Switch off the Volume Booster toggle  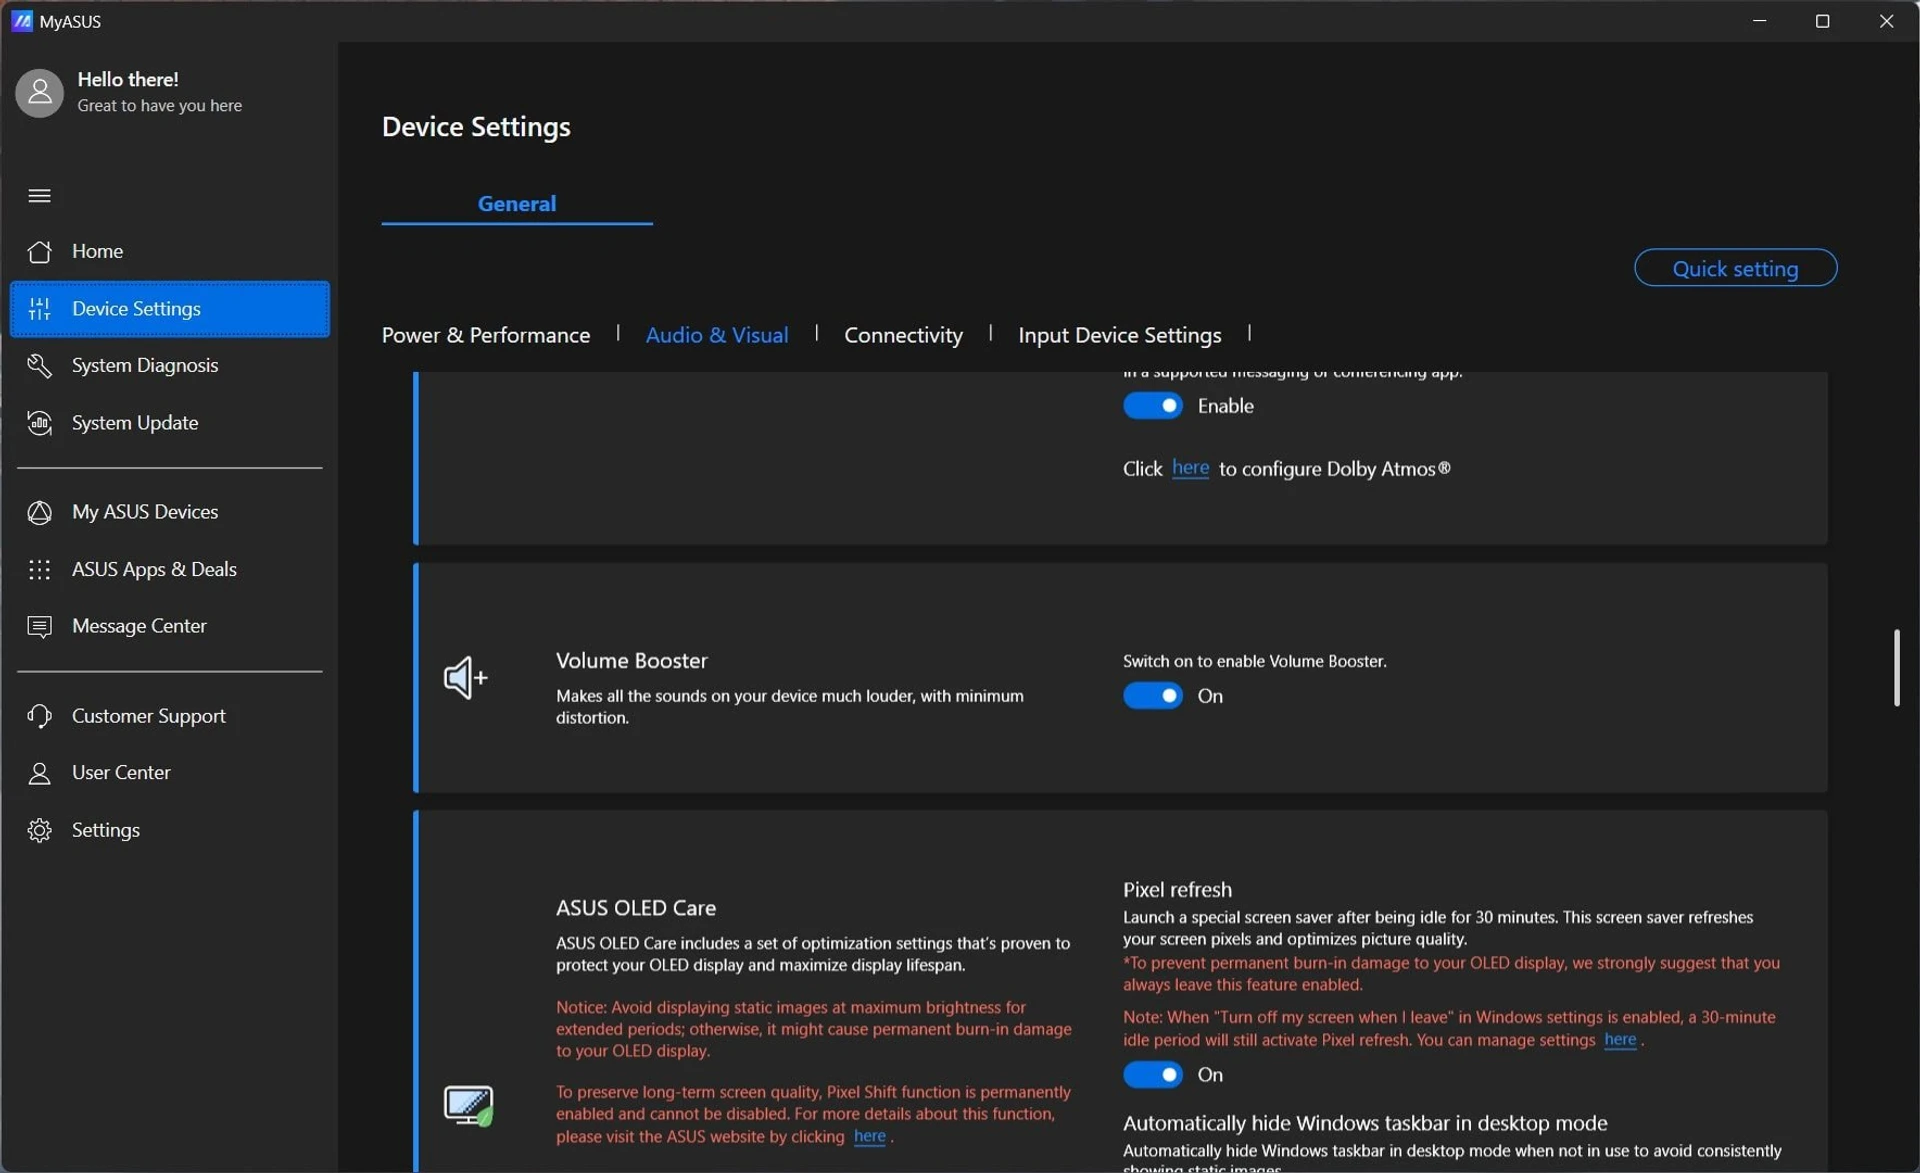[1152, 695]
